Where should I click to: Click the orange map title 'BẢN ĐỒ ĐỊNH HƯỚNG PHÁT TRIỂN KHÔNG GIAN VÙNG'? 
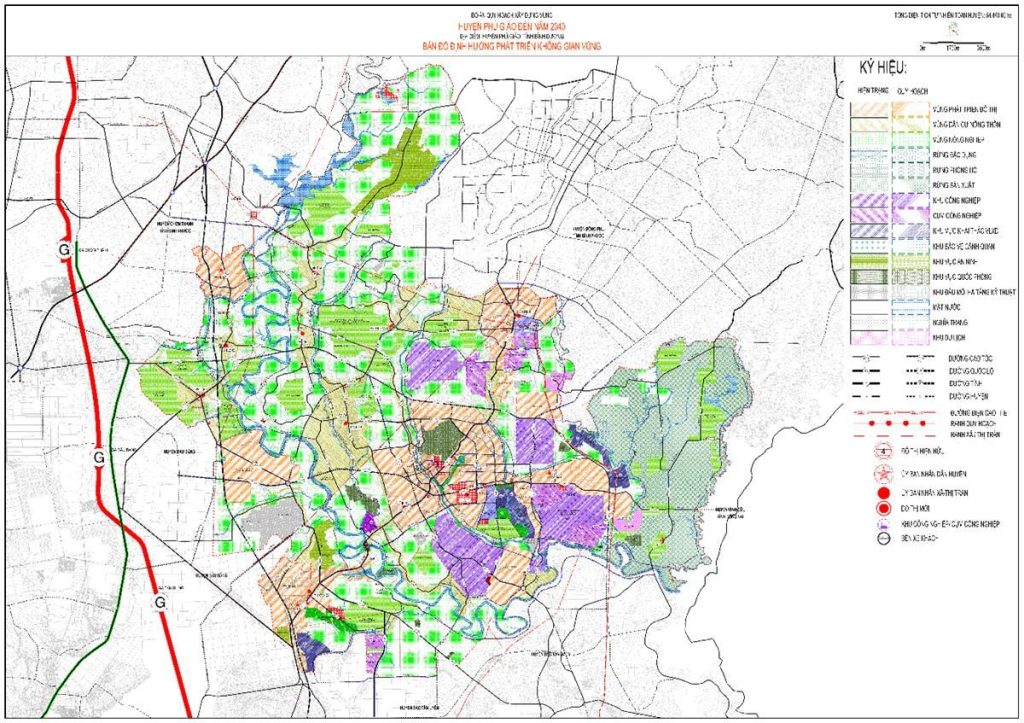pyautogui.click(x=511, y=46)
